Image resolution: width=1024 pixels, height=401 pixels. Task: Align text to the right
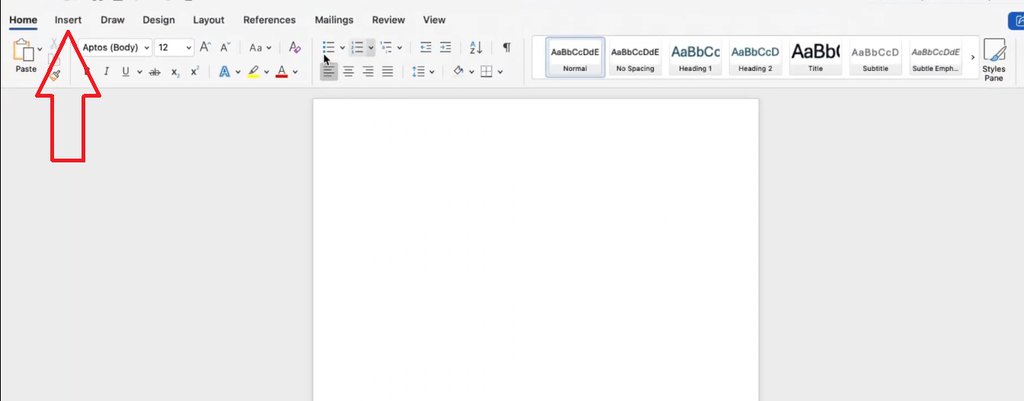point(368,72)
